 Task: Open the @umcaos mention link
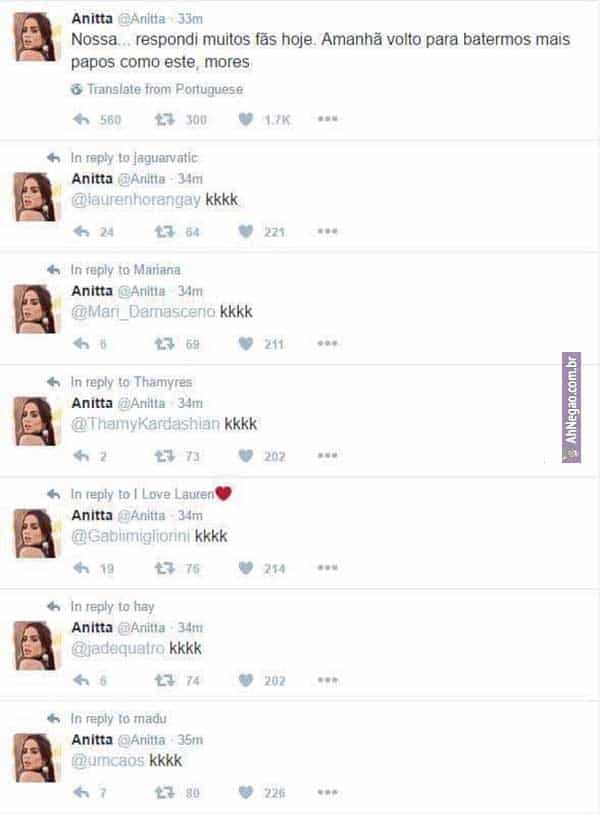108,761
